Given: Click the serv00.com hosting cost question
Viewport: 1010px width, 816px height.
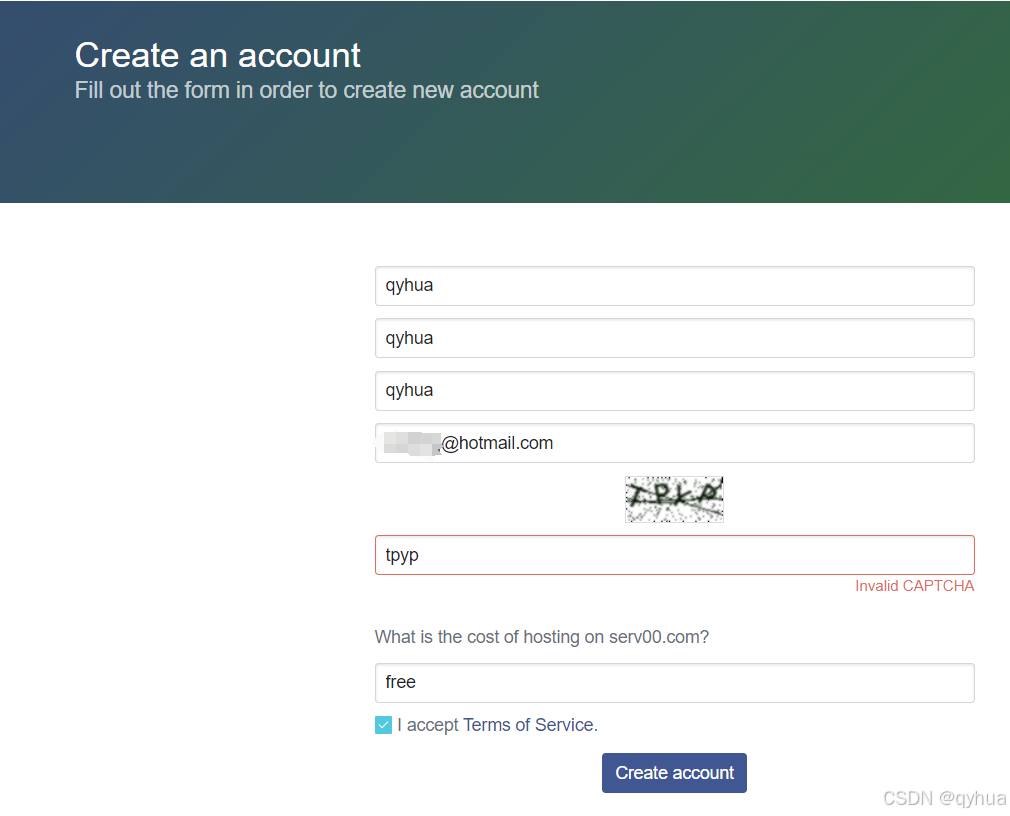Looking at the screenshot, I should tap(541, 637).
